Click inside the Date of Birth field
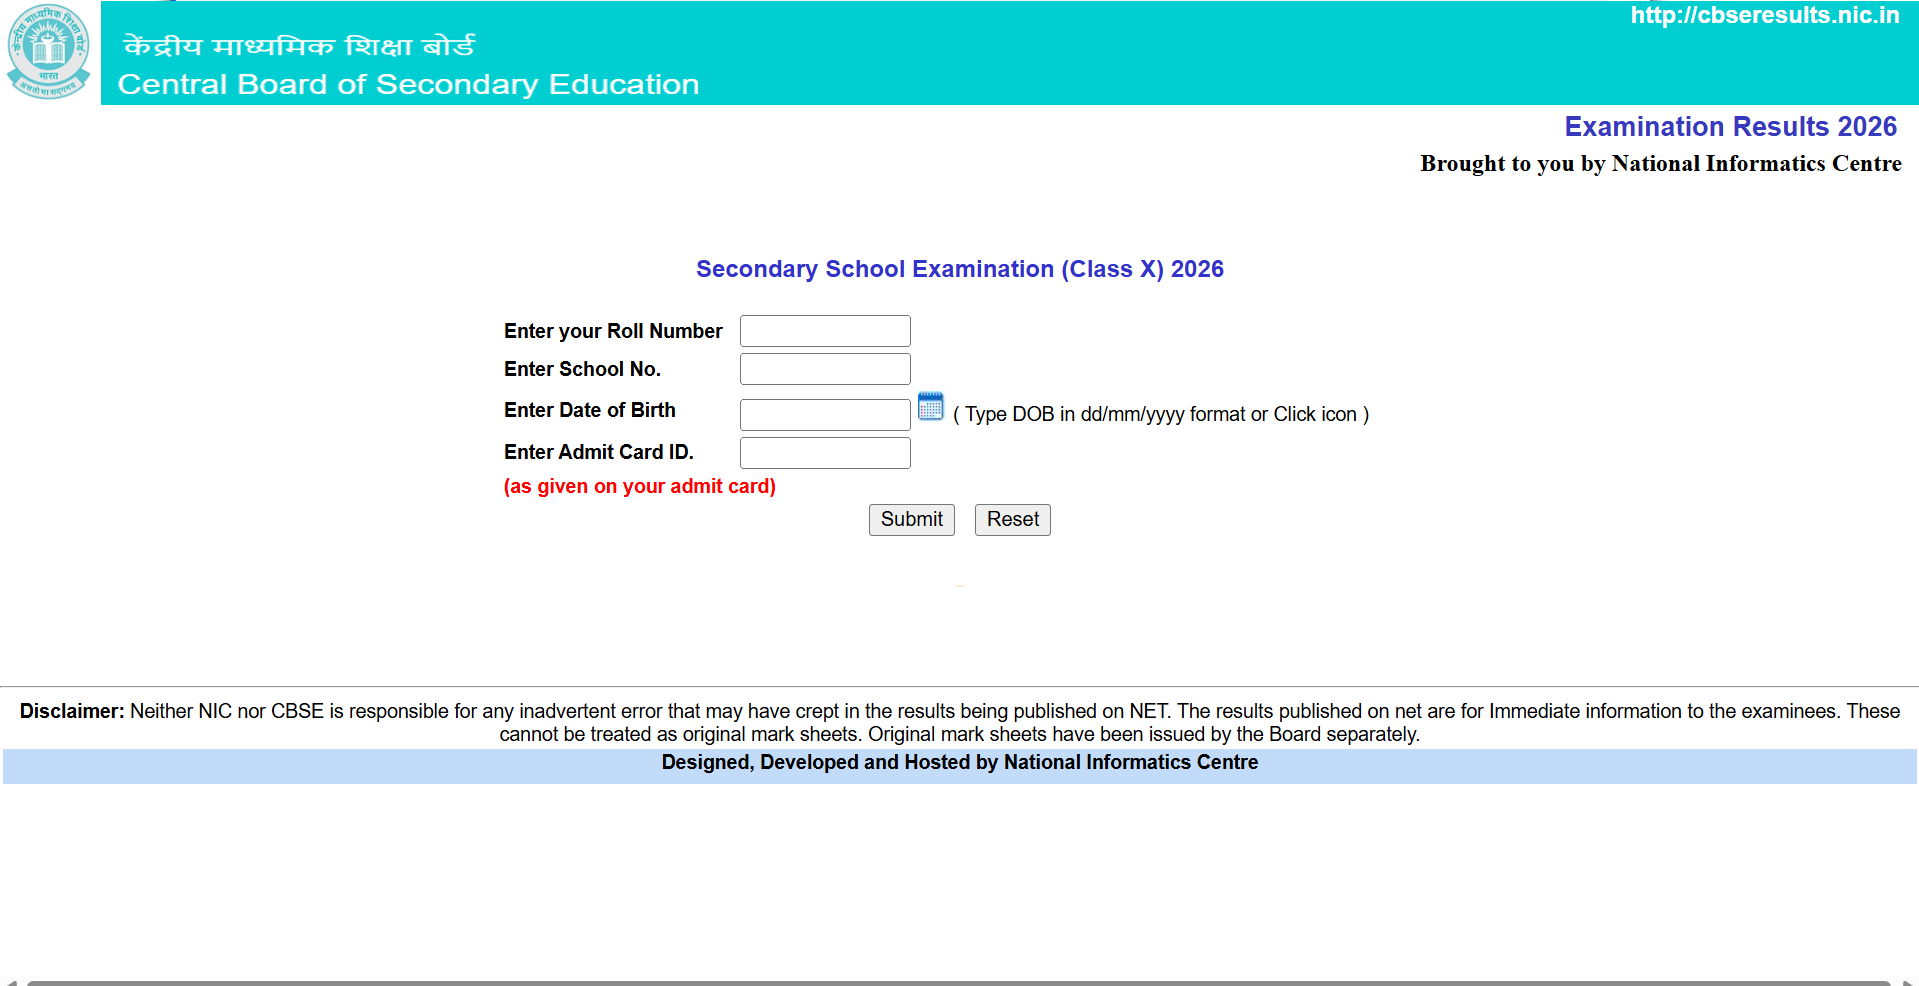This screenshot has height=986, width=1919. (824, 414)
